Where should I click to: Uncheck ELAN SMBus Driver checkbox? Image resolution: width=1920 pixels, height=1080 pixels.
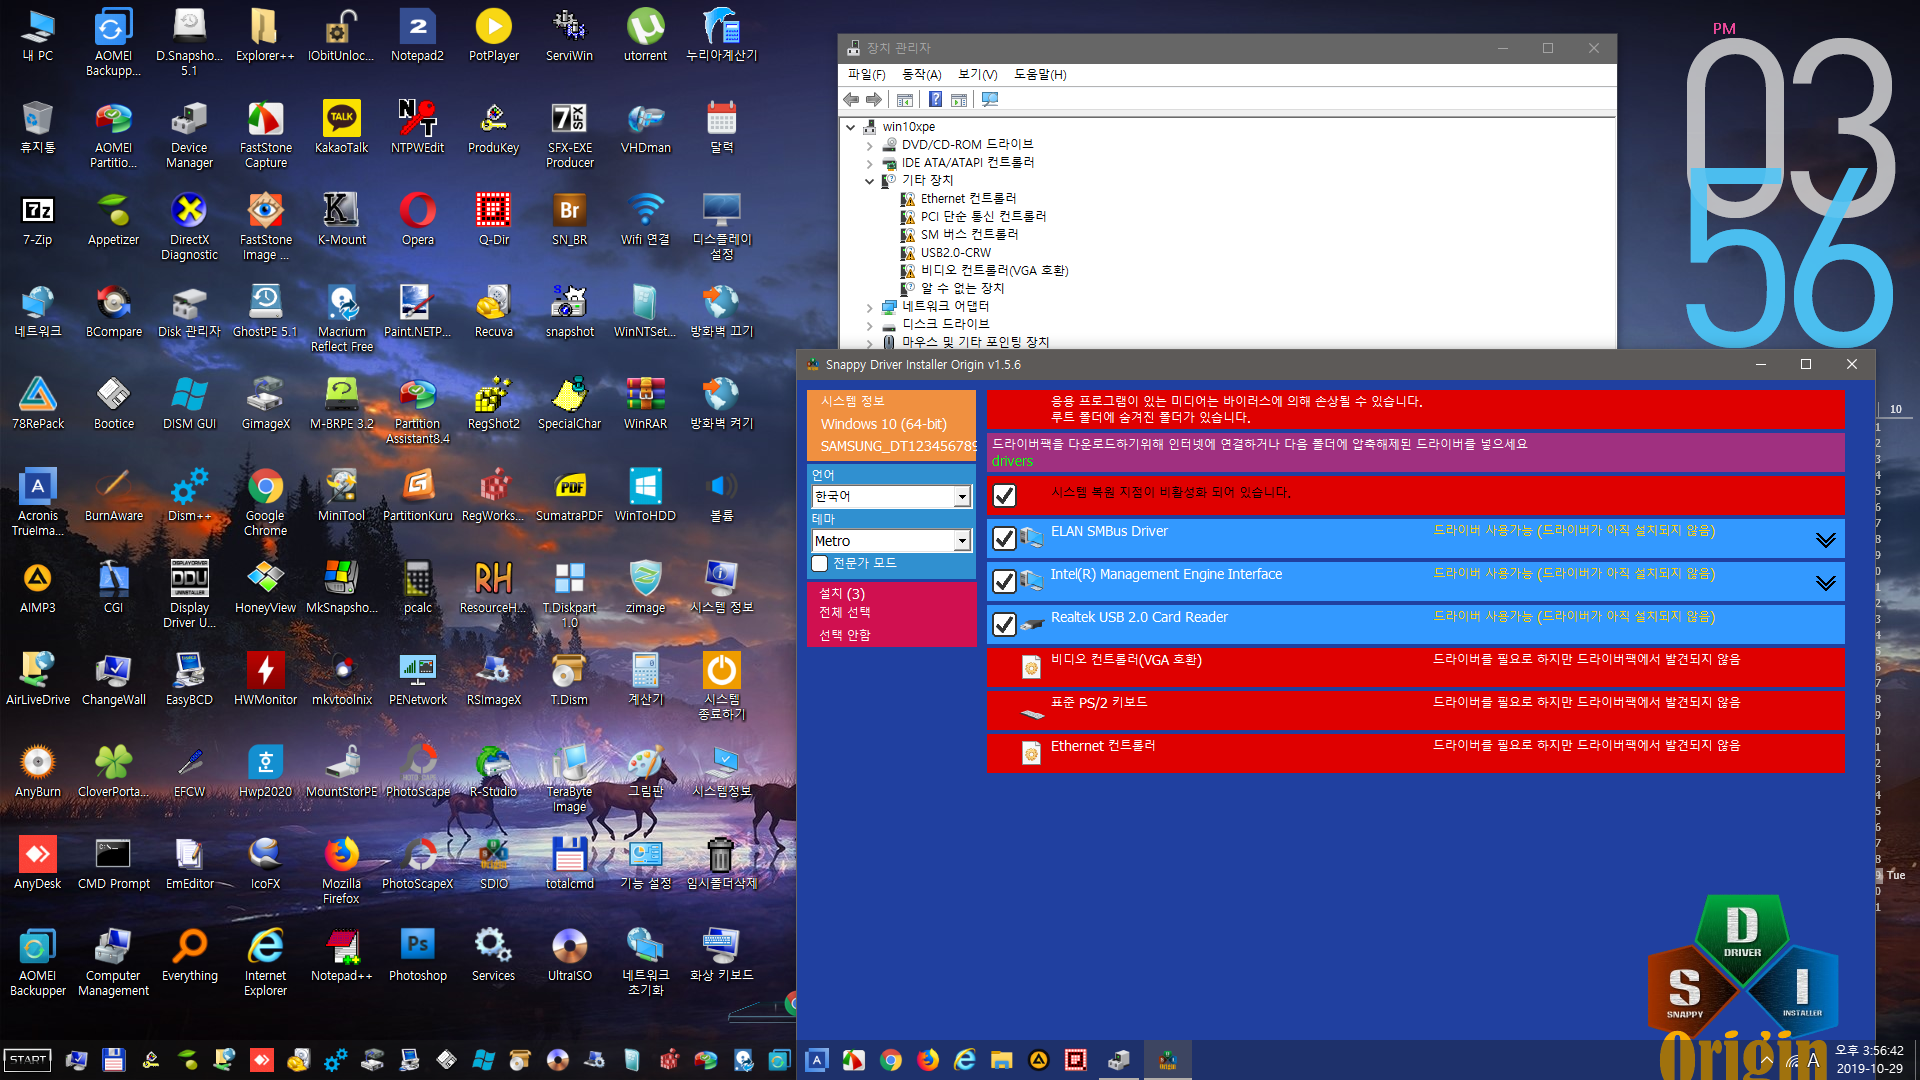[1005, 538]
